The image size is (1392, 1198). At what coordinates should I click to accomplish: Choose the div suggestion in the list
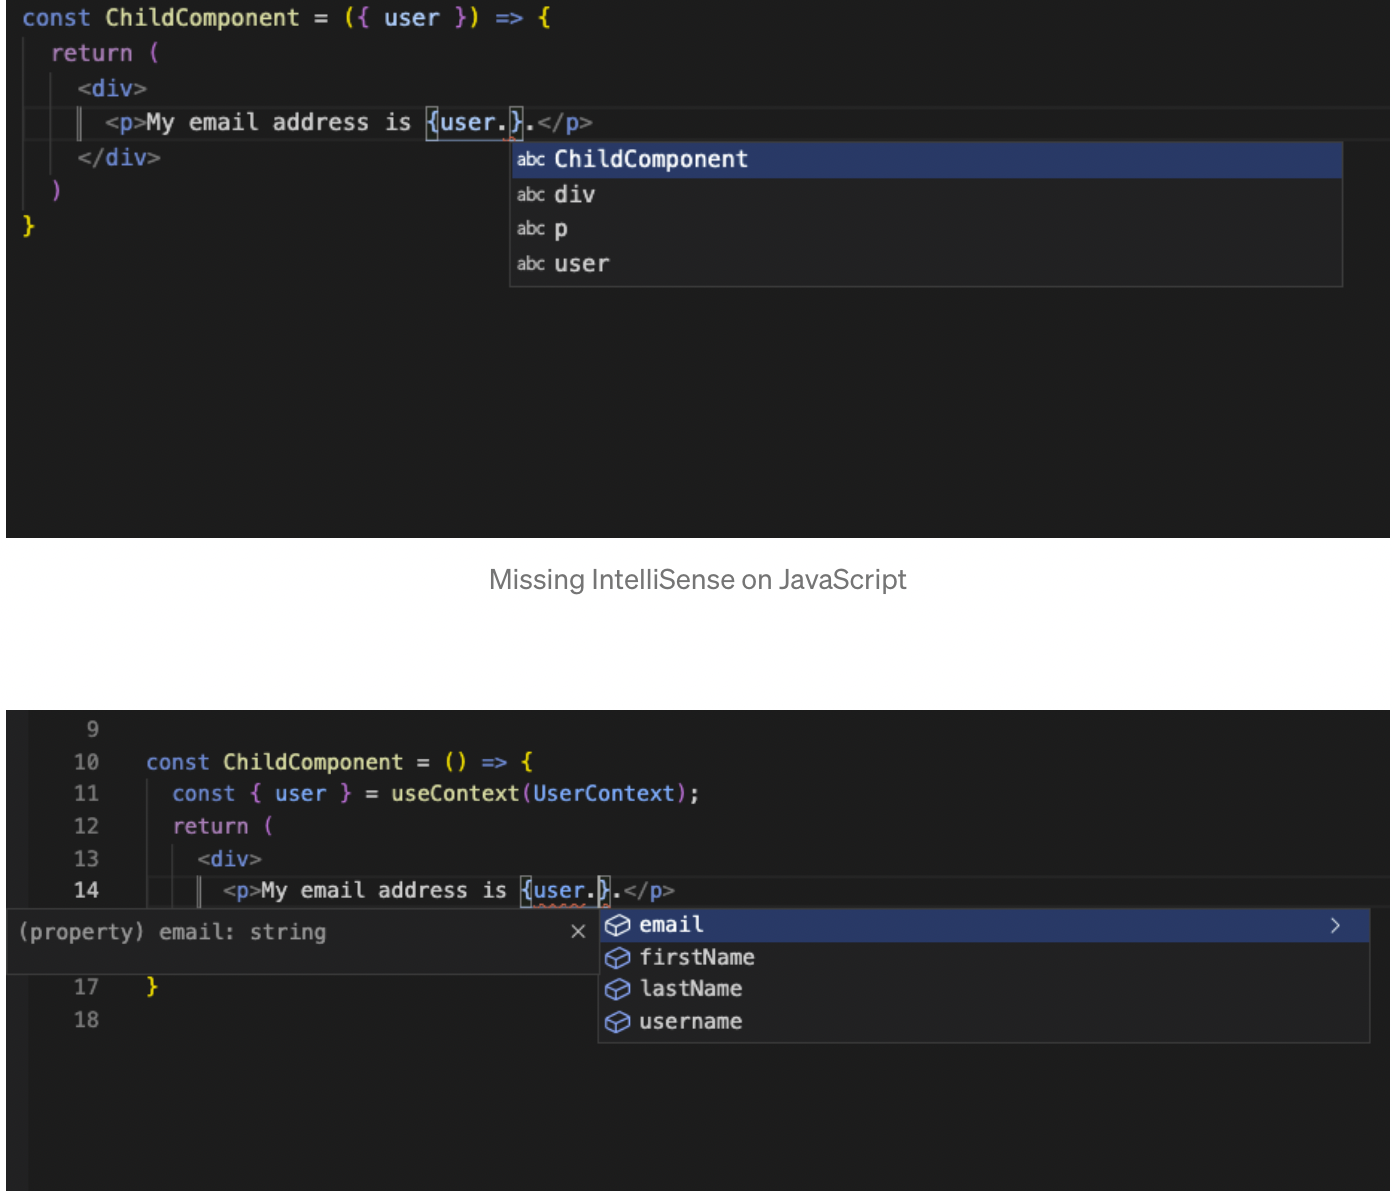pos(926,195)
